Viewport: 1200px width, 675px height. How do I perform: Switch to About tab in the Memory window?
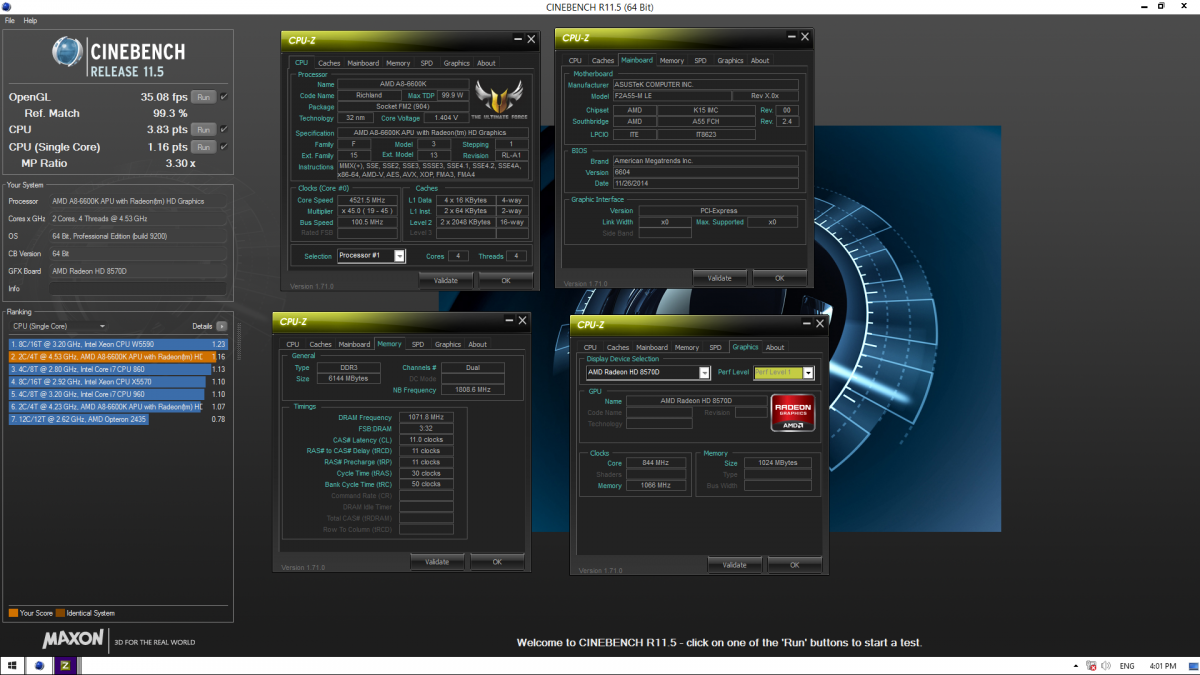[x=478, y=344]
